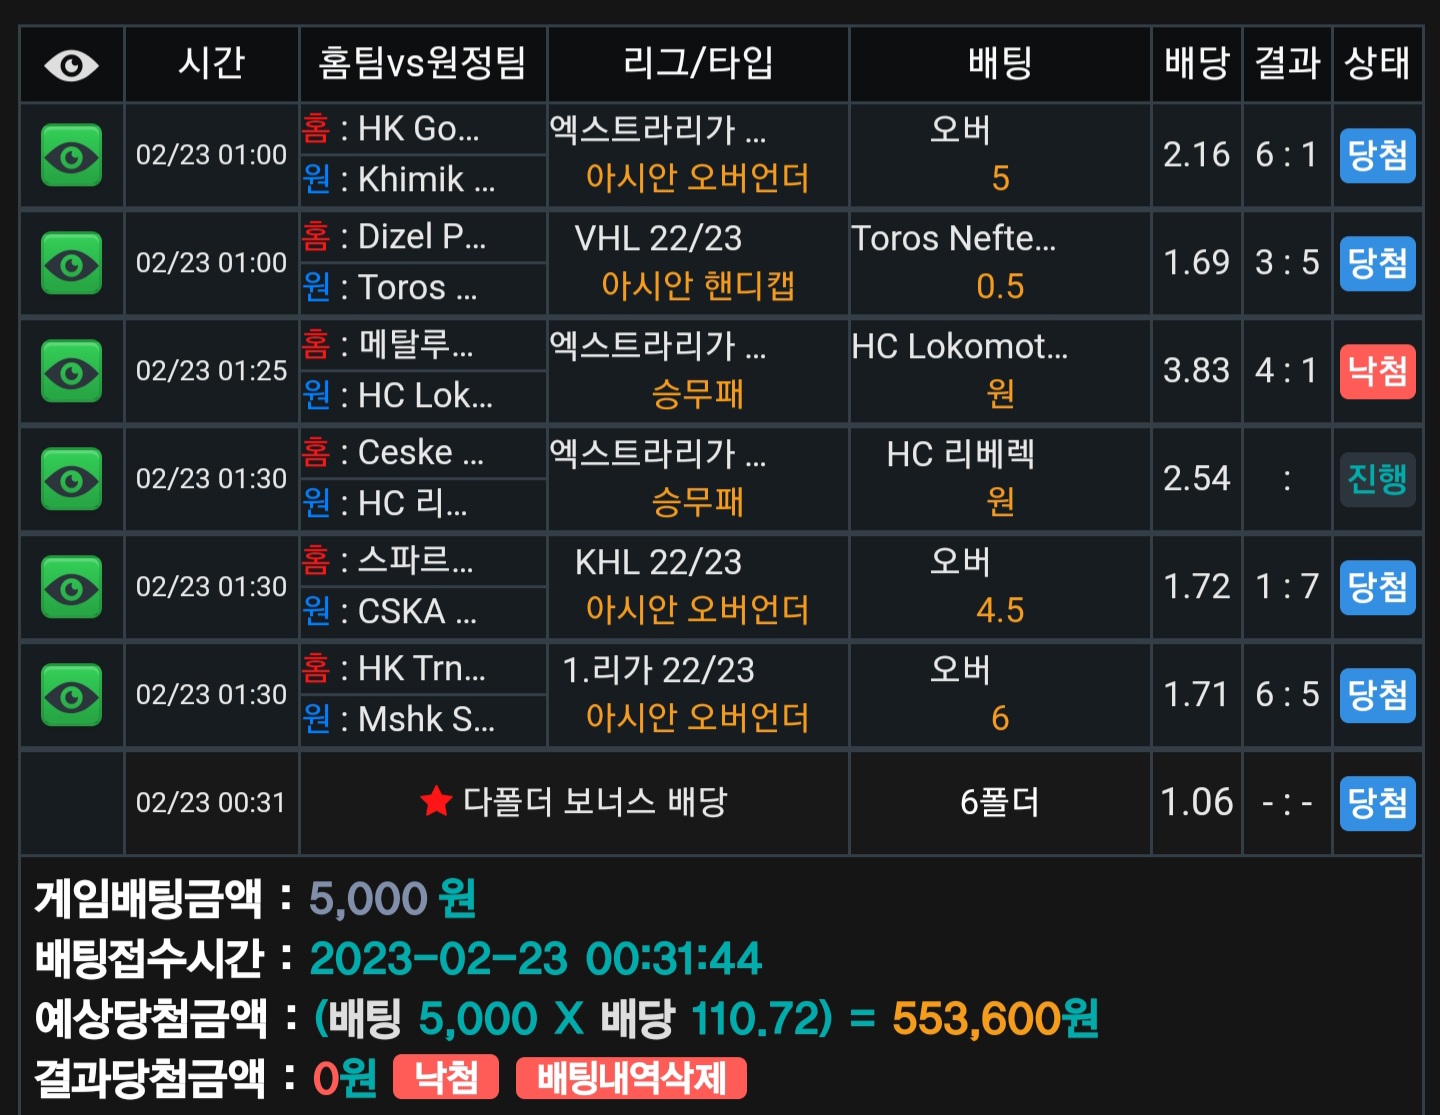
Task: Select the 상태 column header
Action: (x=1377, y=63)
